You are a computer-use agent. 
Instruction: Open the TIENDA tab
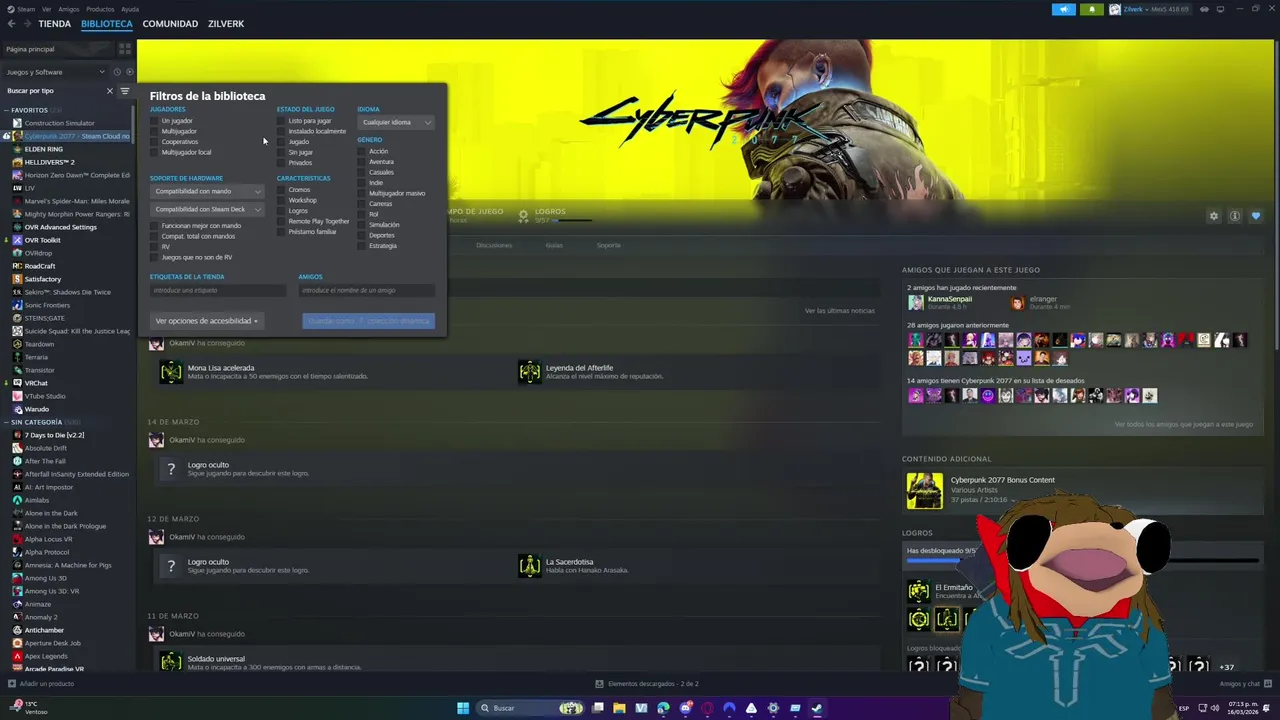[x=54, y=24]
